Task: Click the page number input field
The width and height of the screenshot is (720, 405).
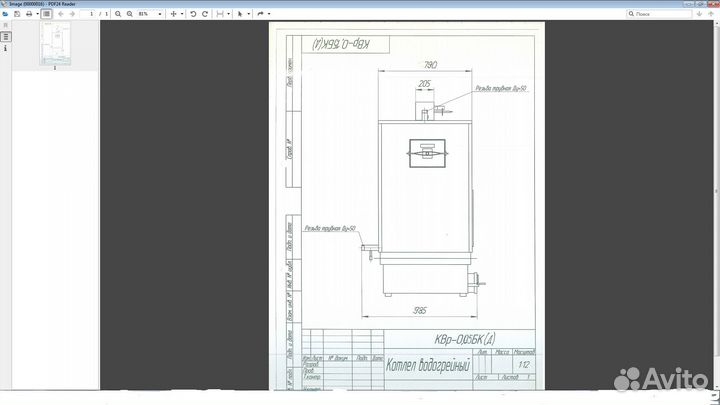Action: click(x=89, y=14)
